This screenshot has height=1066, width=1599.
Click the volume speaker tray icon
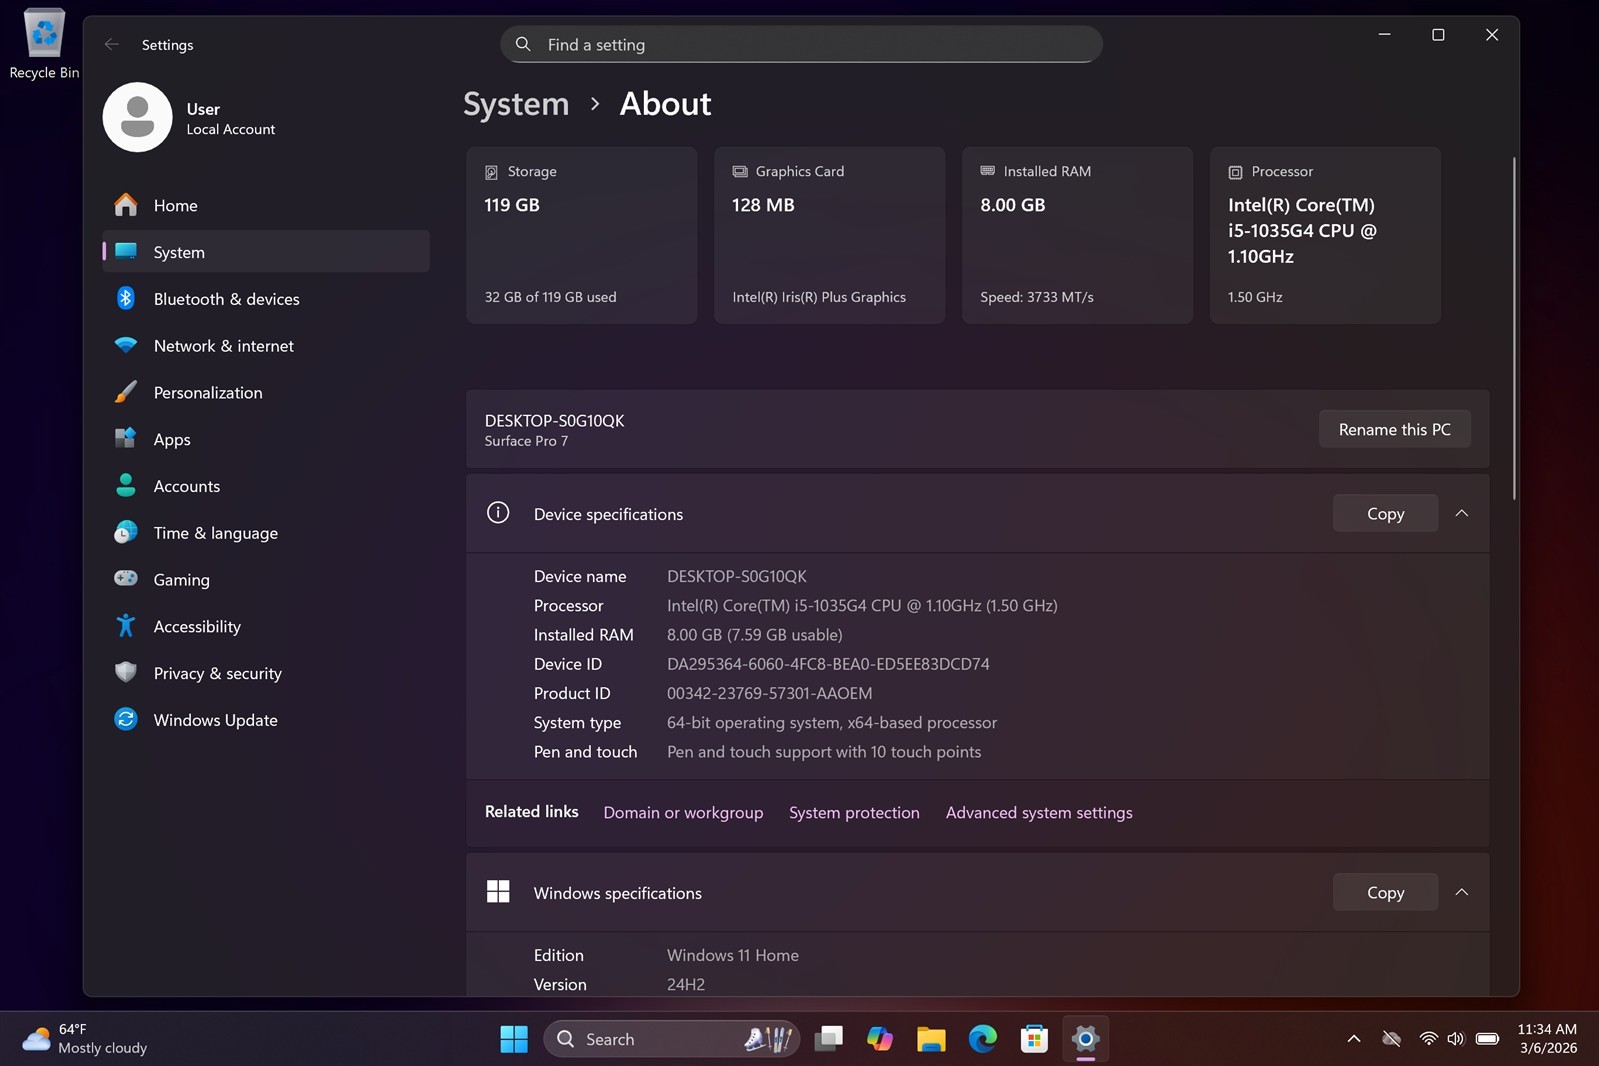click(1455, 1039)
